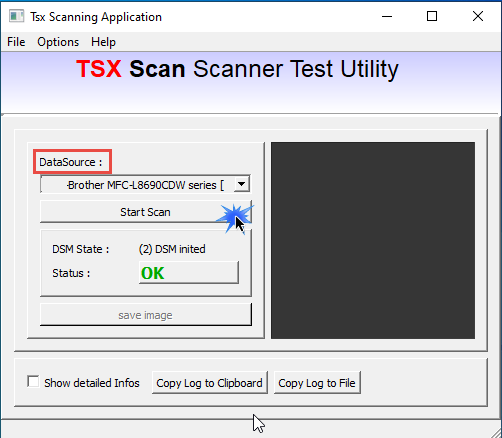Screen dimensions: 502x438
Task: Click the TSX Scan Scanner Test Utility heading
Action: [237, 69]
